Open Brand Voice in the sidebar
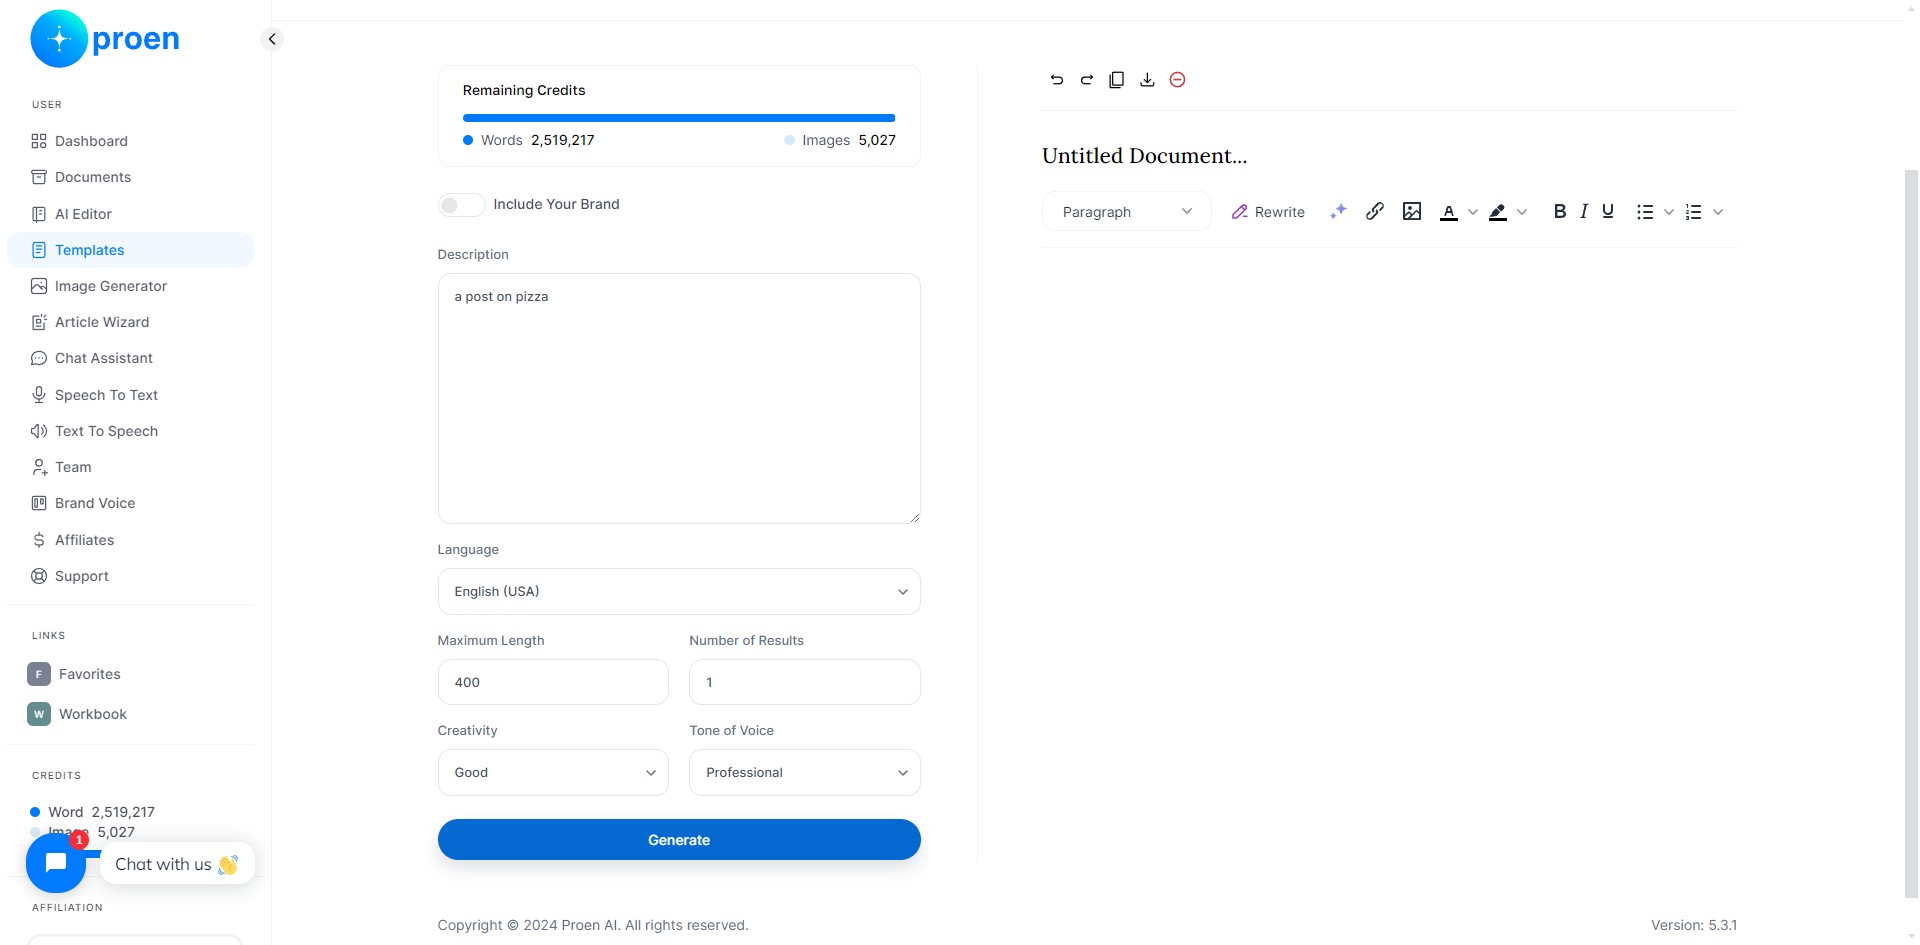The width and height of the screenshot is (1920, 945). coord(130,503)
